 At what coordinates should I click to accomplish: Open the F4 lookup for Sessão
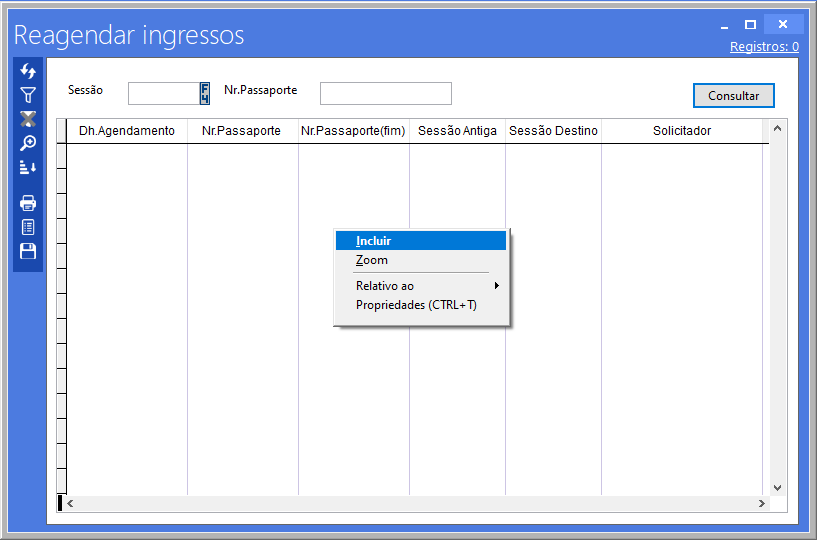[x=205, y=93]
